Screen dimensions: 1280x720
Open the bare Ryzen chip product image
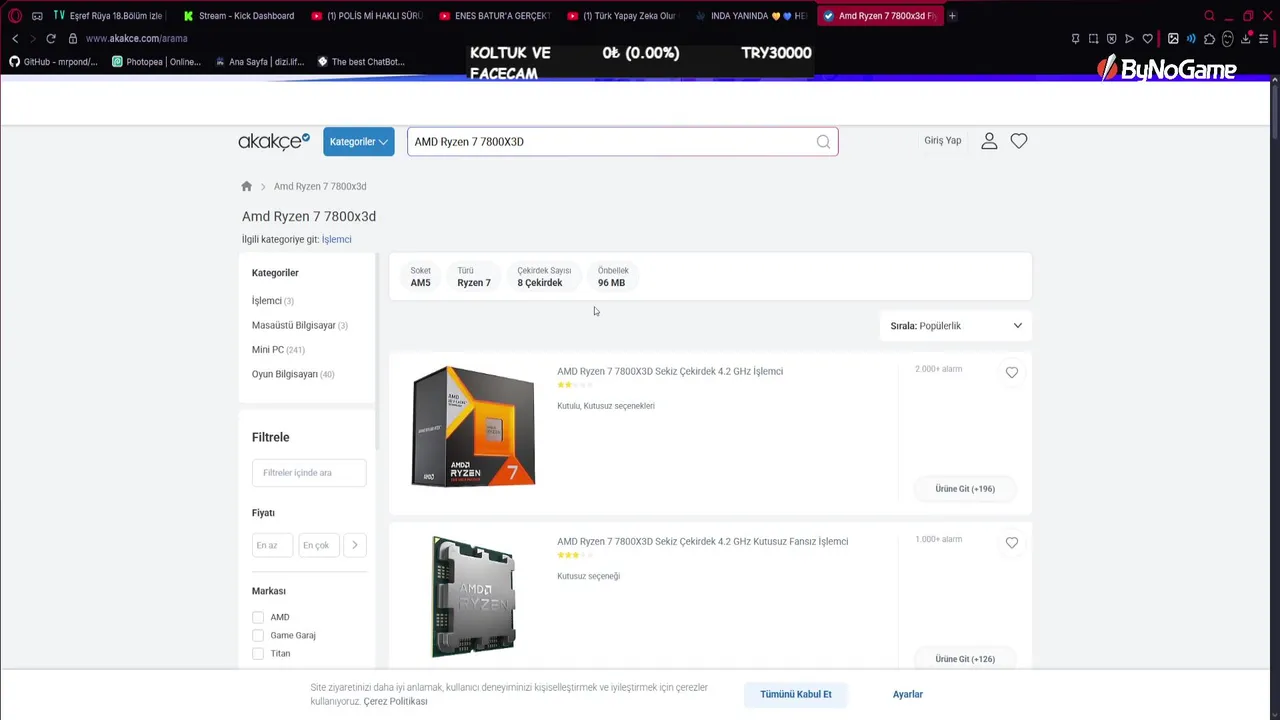(x=473, y=597)
